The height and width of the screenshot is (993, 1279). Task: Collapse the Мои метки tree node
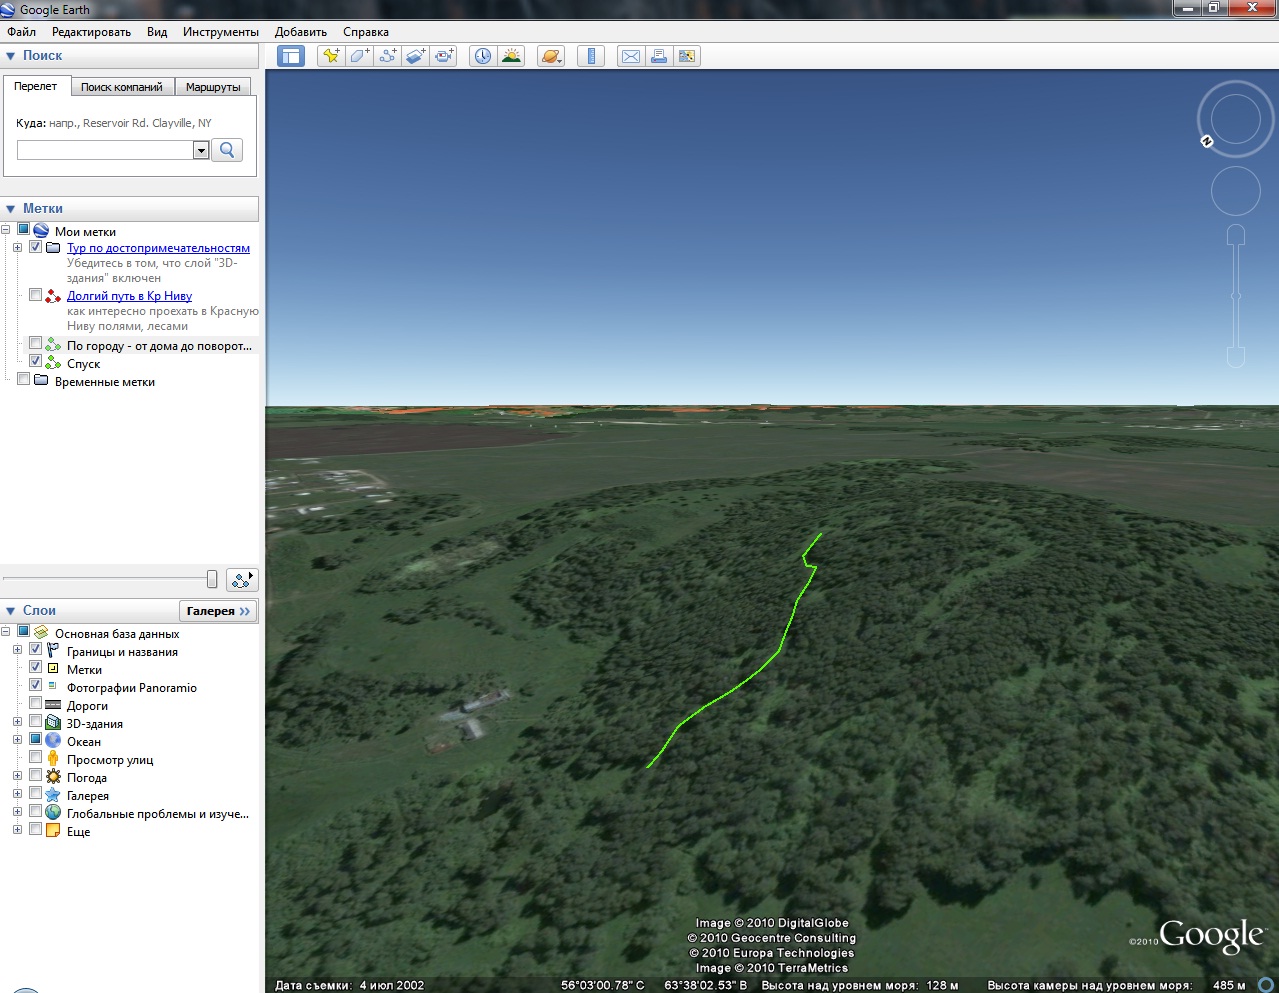pos(6,230)
